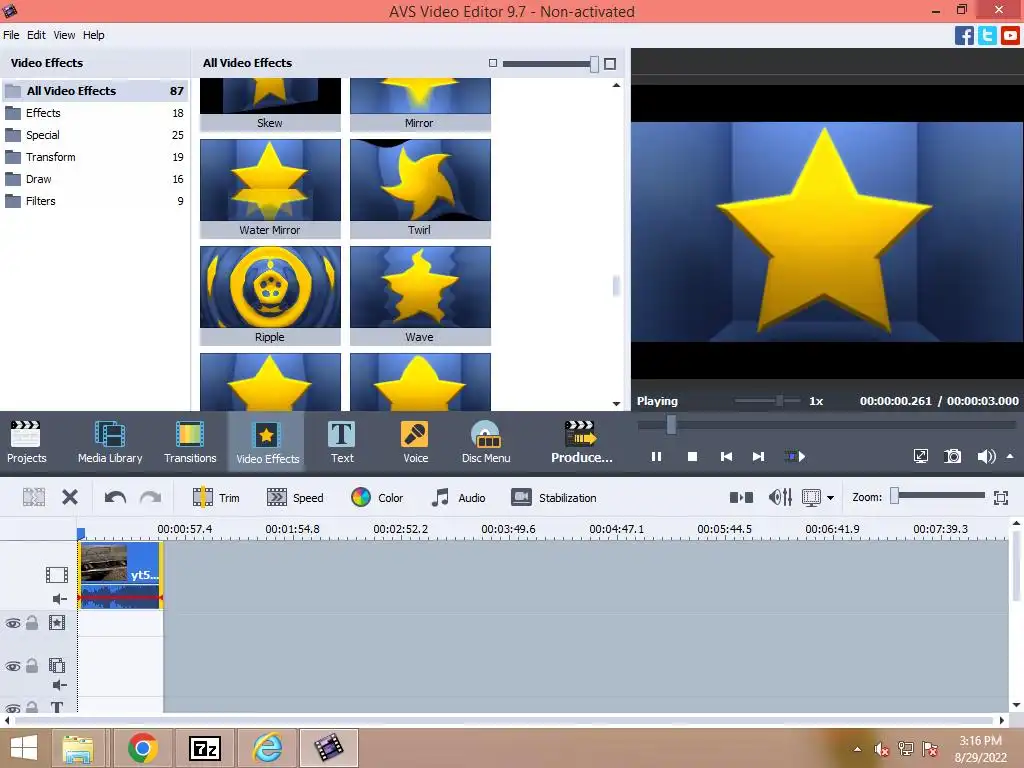Click the small thumbnails icon
Screen dimensions: 1024x768
click(x=493, y=63)
